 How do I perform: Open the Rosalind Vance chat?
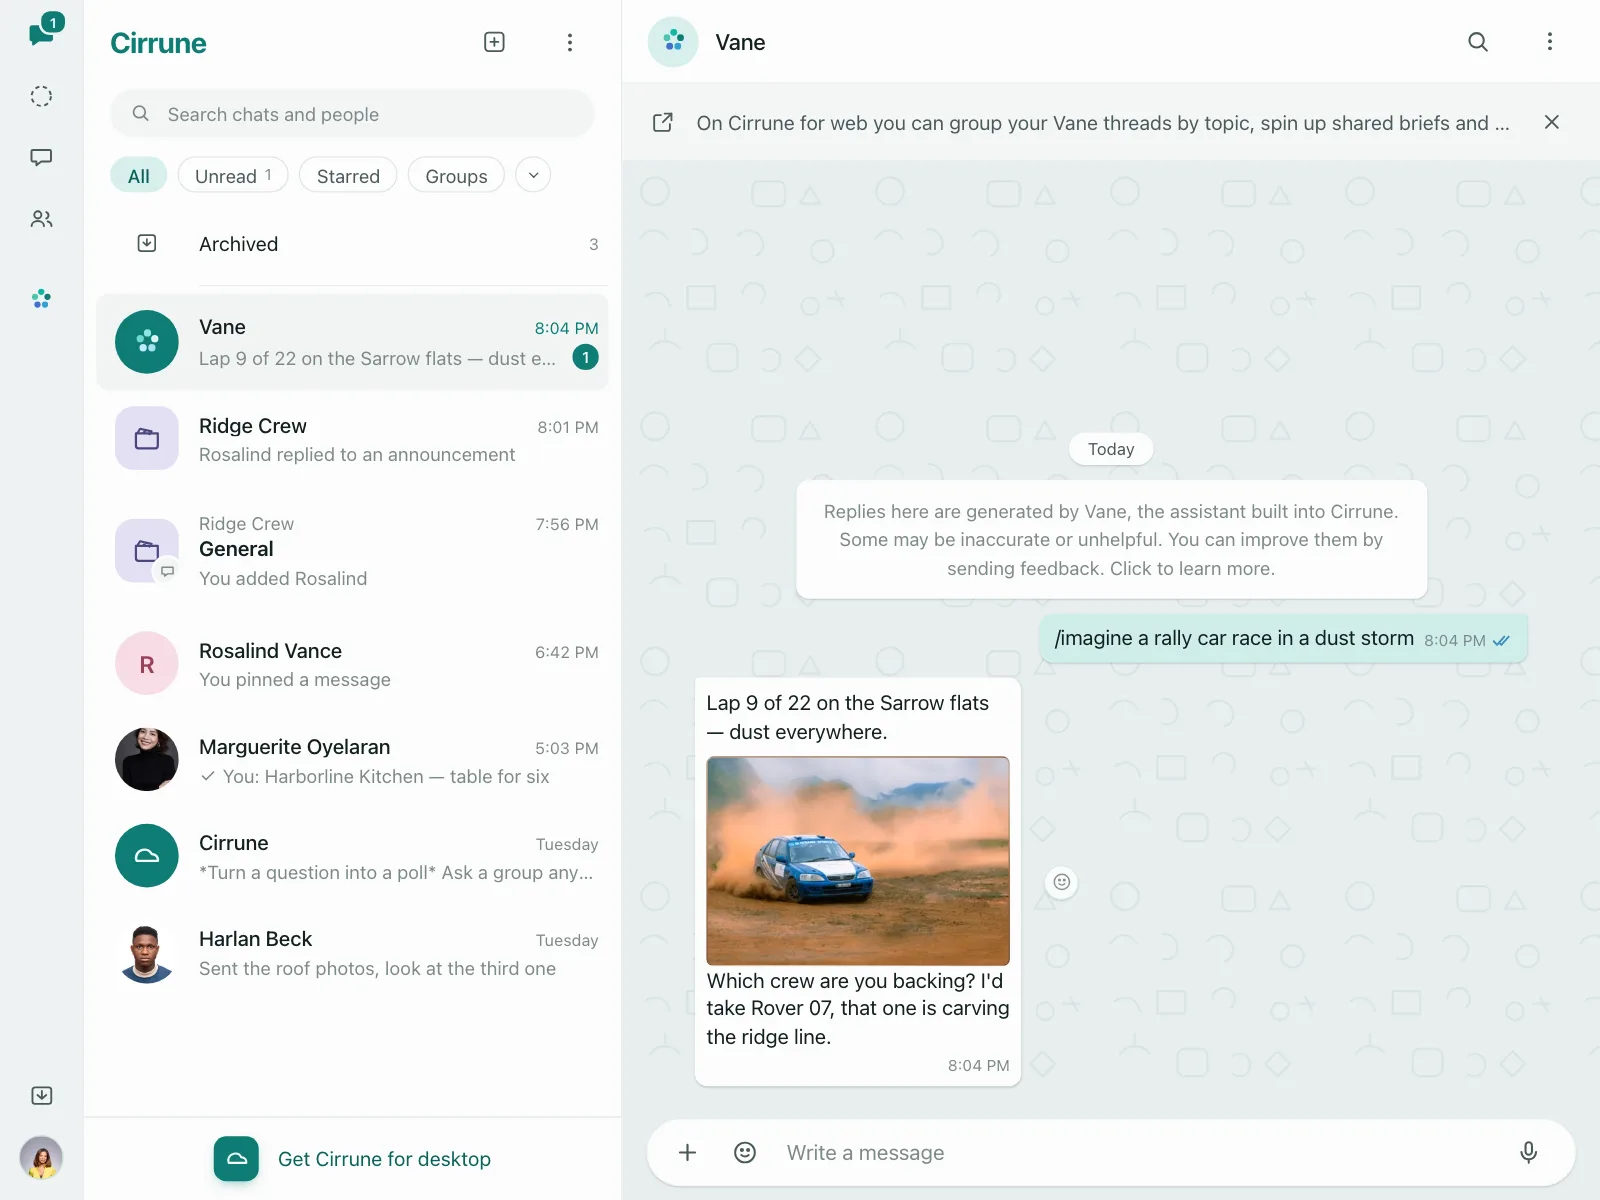click(352, 664)
